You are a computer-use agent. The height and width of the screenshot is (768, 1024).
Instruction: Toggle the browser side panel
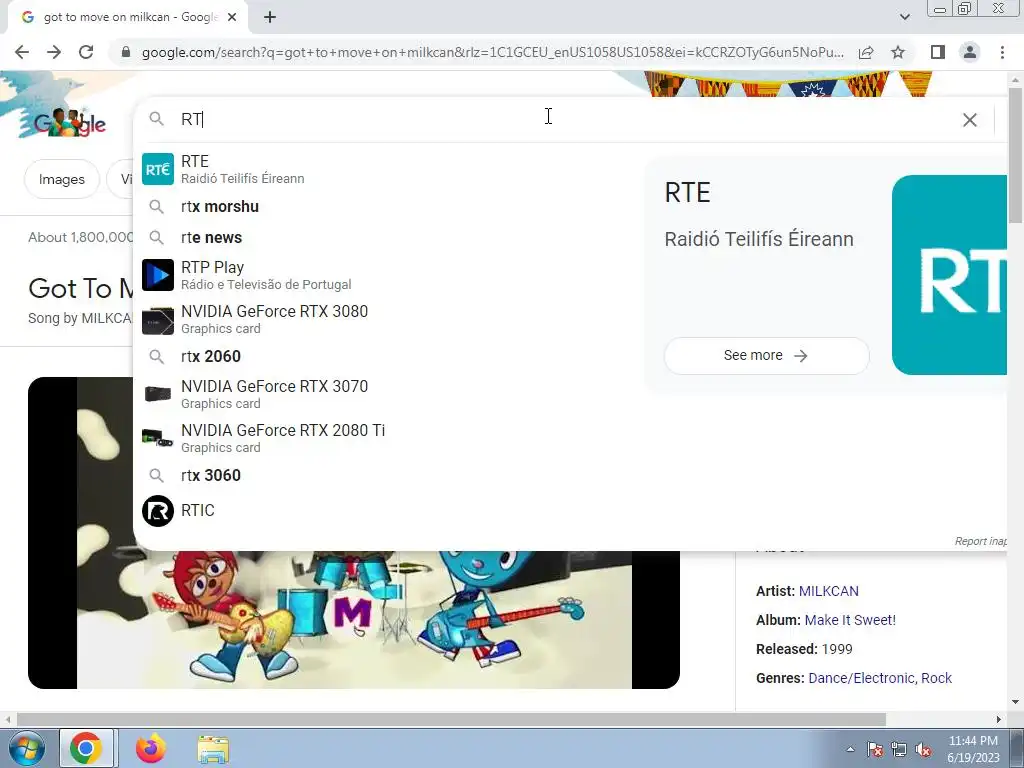coord(937,52)
